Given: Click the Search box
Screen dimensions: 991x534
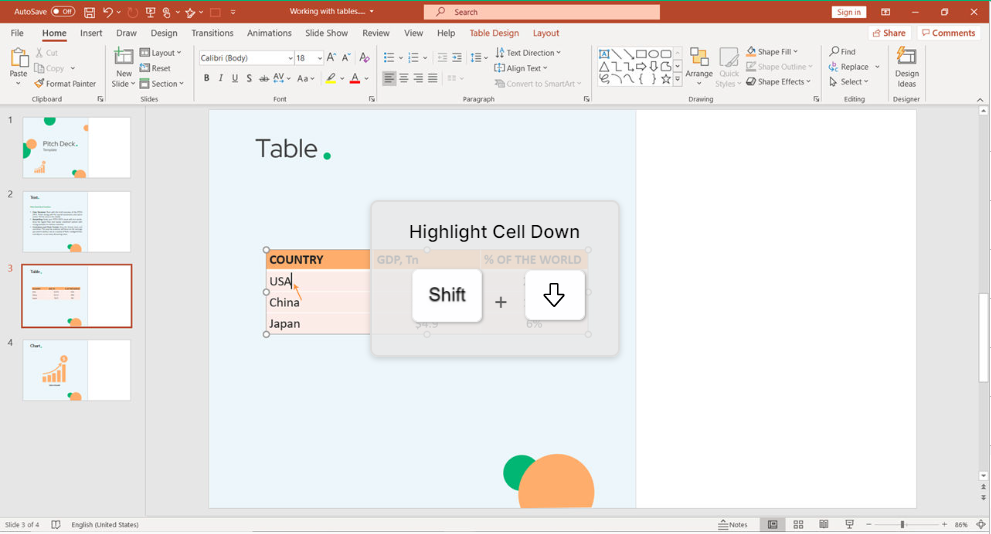Looking at the screenshot, I should coord(542,12).
